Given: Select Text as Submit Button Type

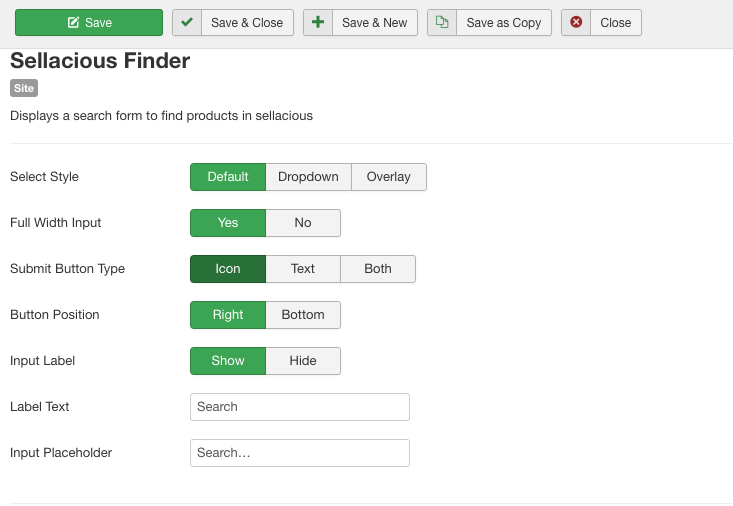Looking at the screenshot, I should click(x=303, y=269).
